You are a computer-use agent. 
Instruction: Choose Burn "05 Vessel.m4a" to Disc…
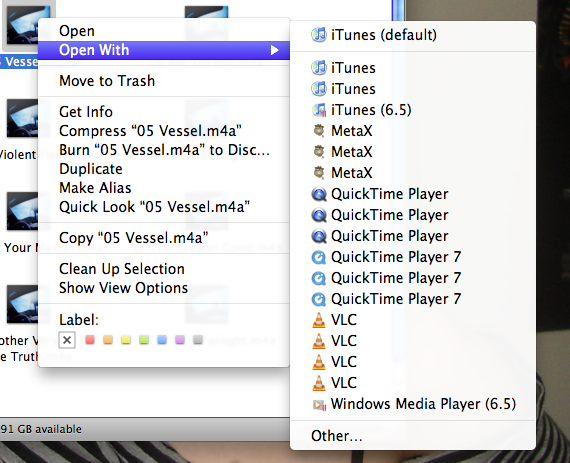point(164,150)
